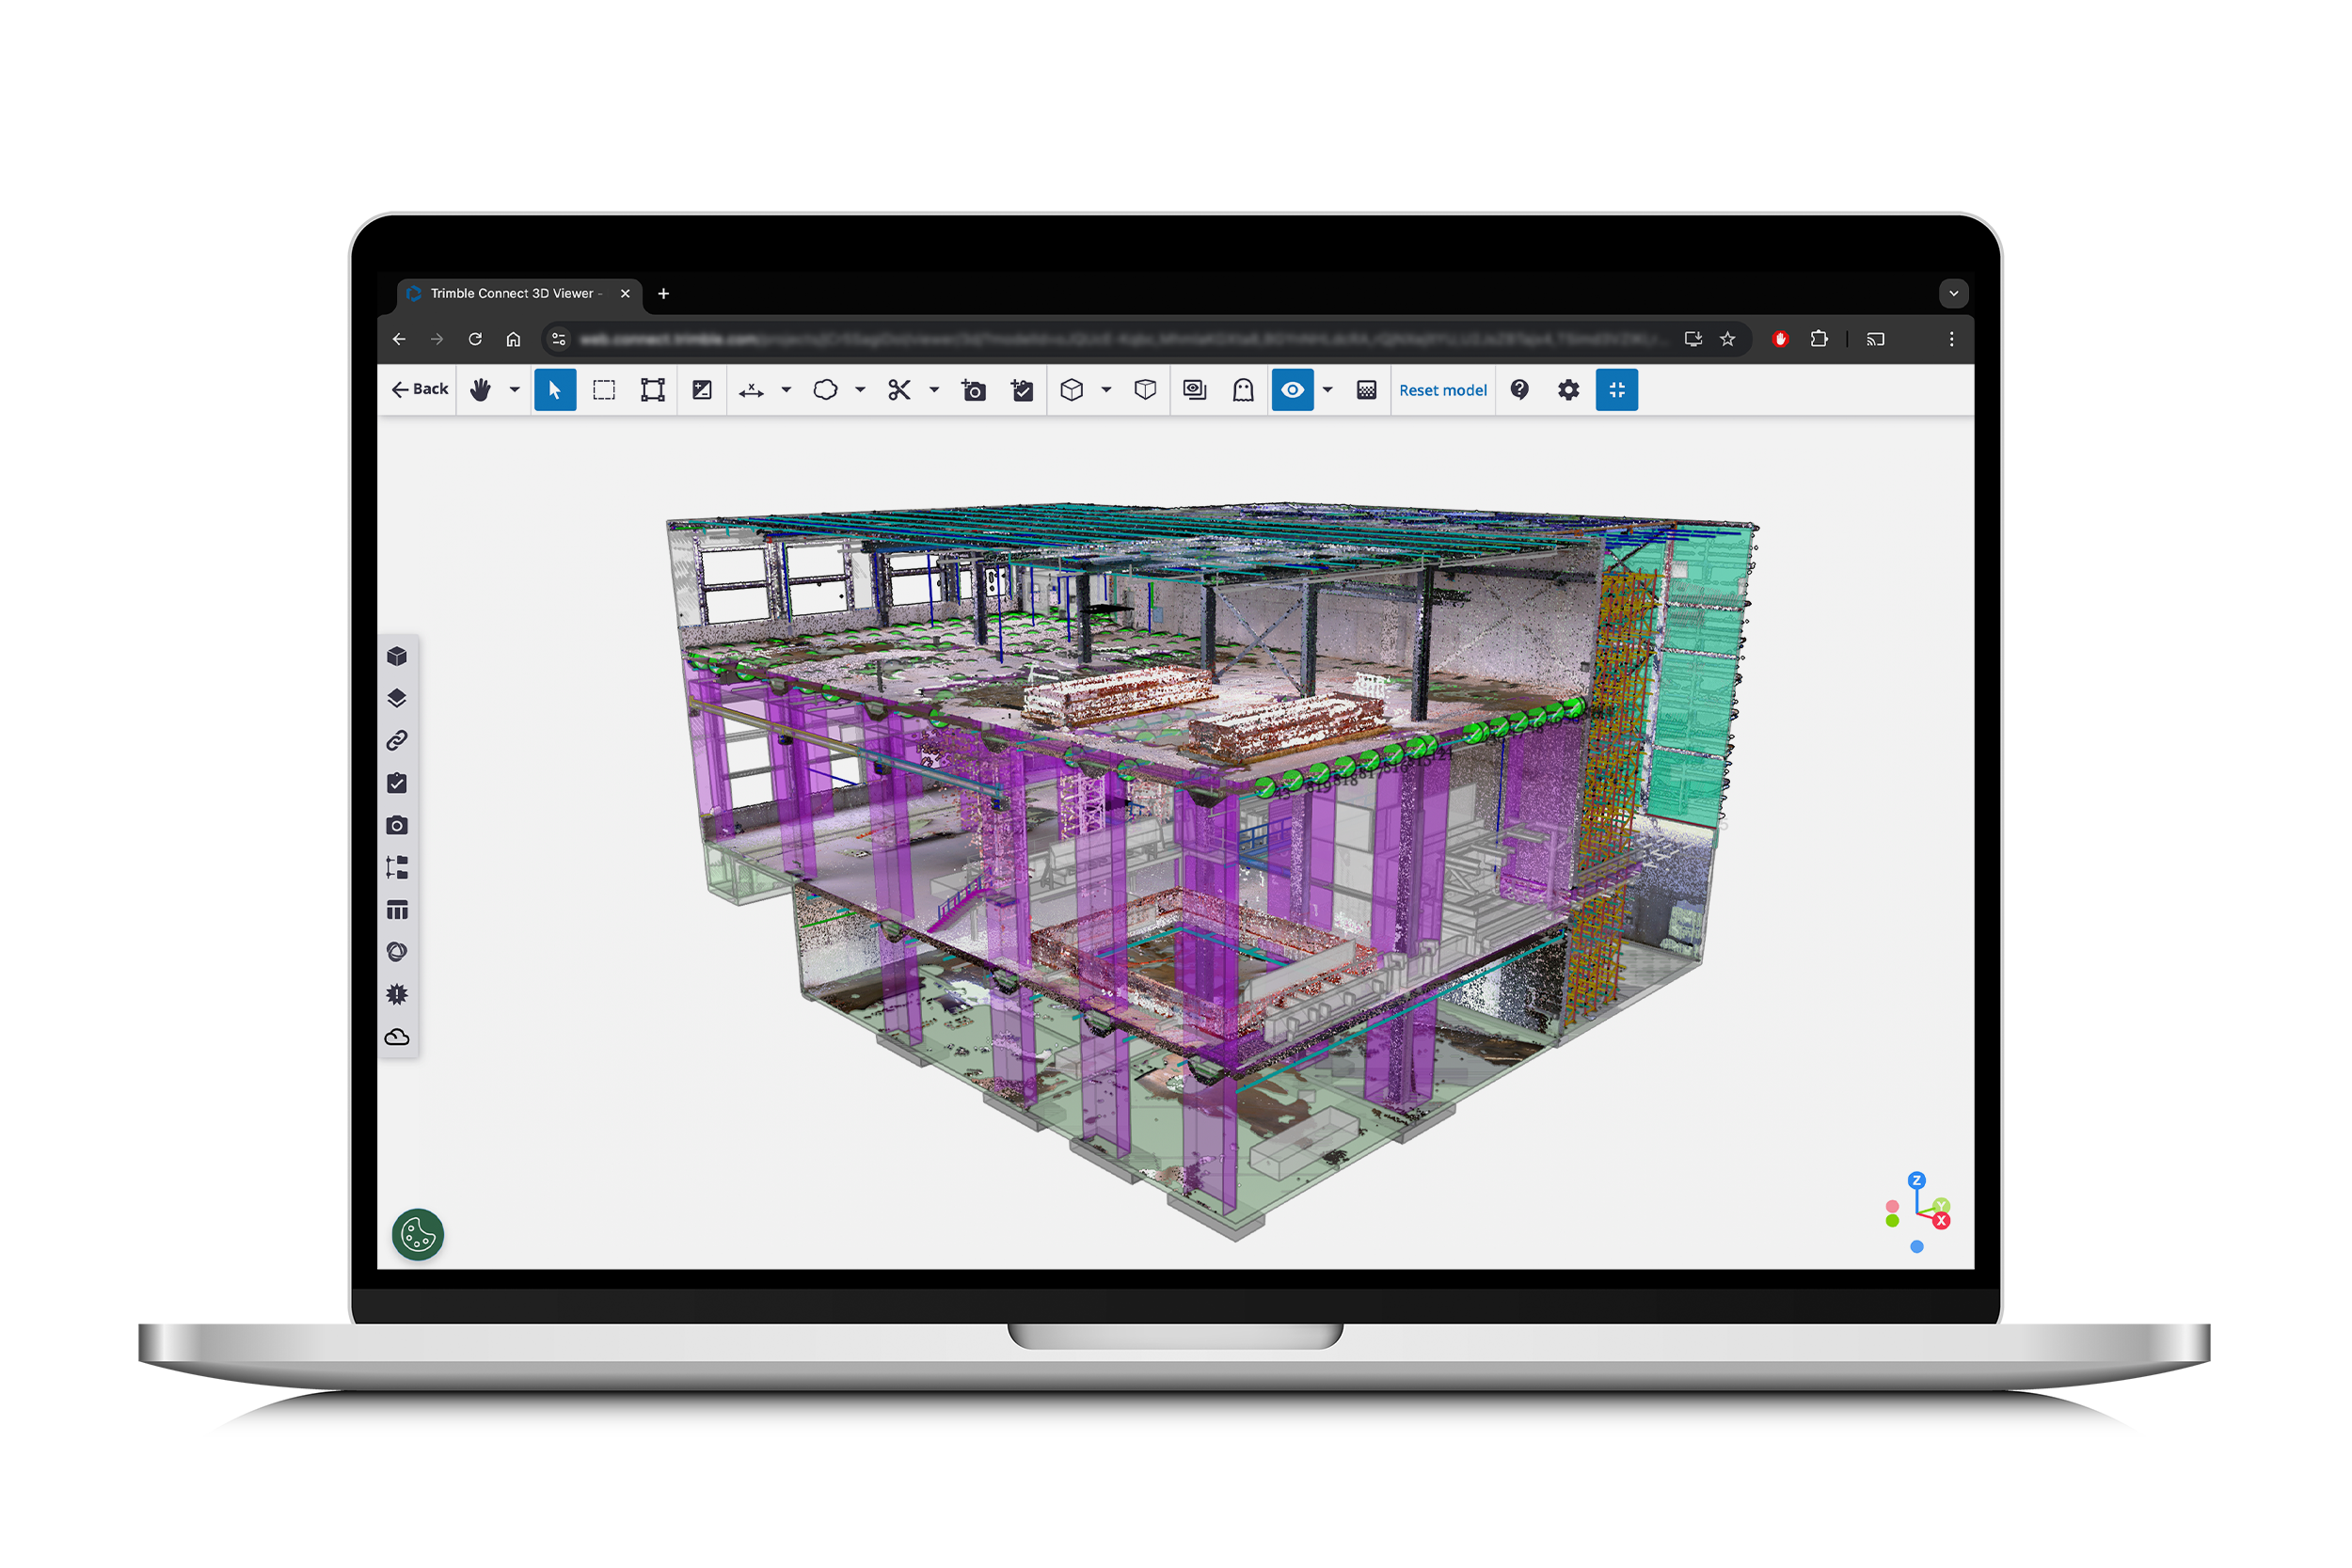Toggle the perspective projection cube icon
Viewport: 2352px width, 1568px height.
(1146, 390)
